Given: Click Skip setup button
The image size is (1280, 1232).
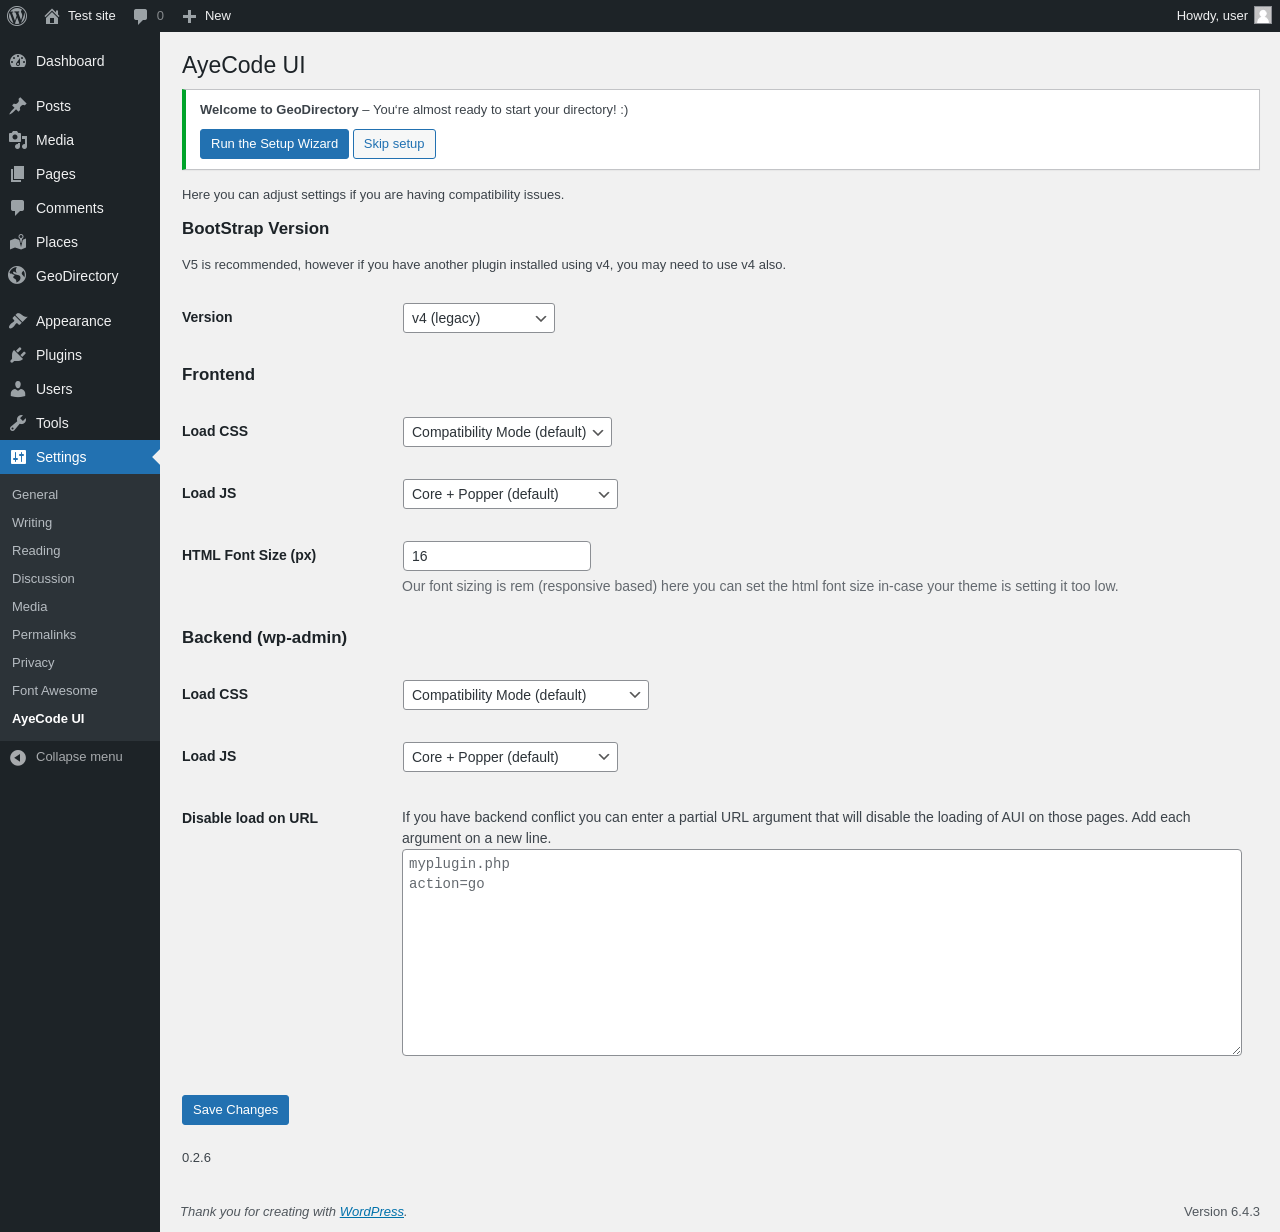Looking at the screenshot, I should click(x=394, y=144).
